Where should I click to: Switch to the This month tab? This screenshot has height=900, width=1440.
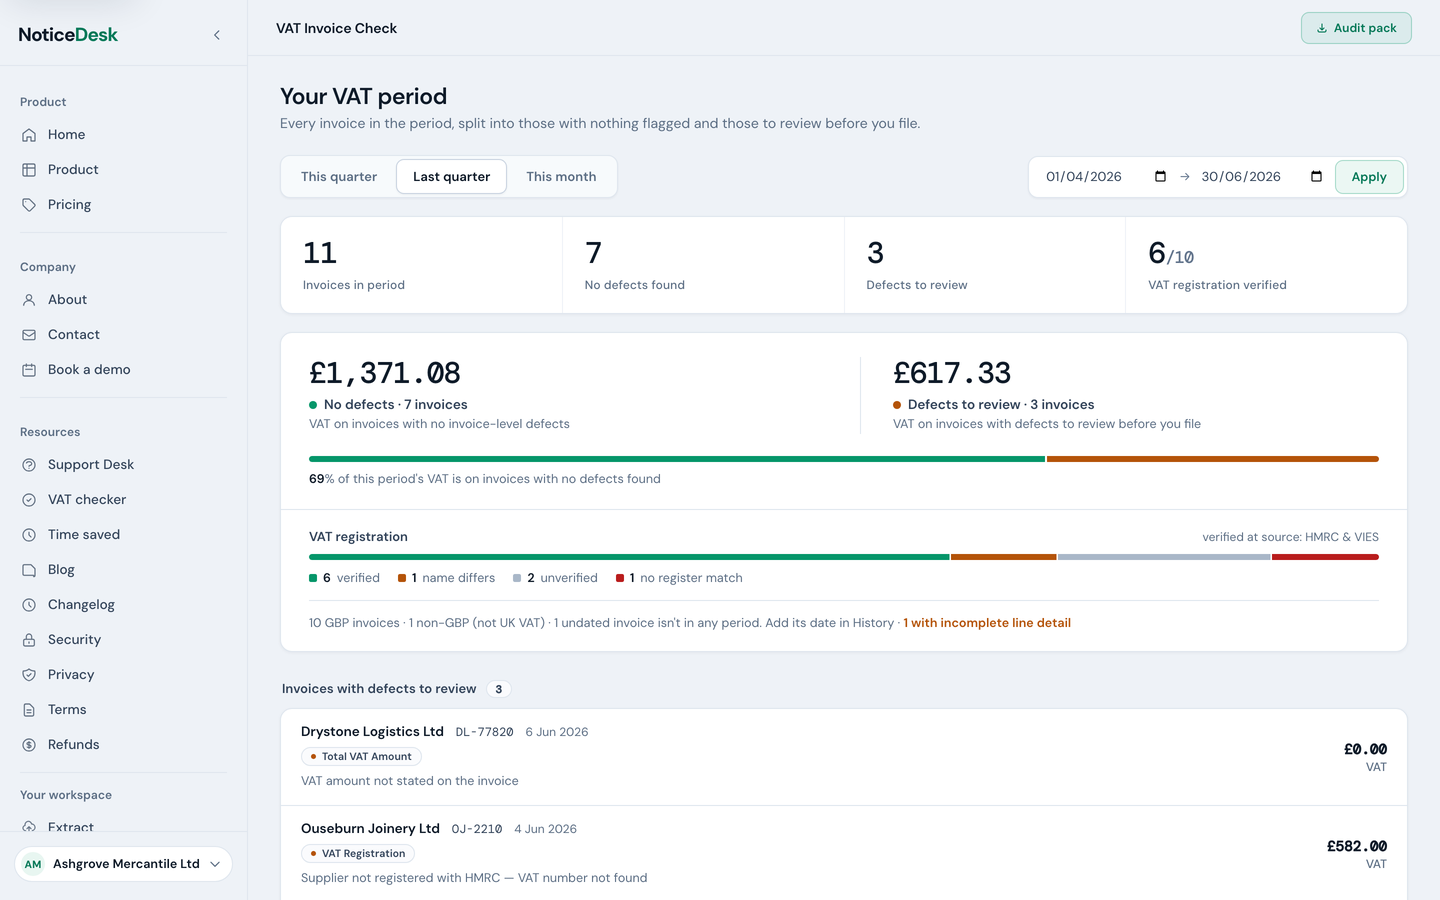tap(561, 177)
